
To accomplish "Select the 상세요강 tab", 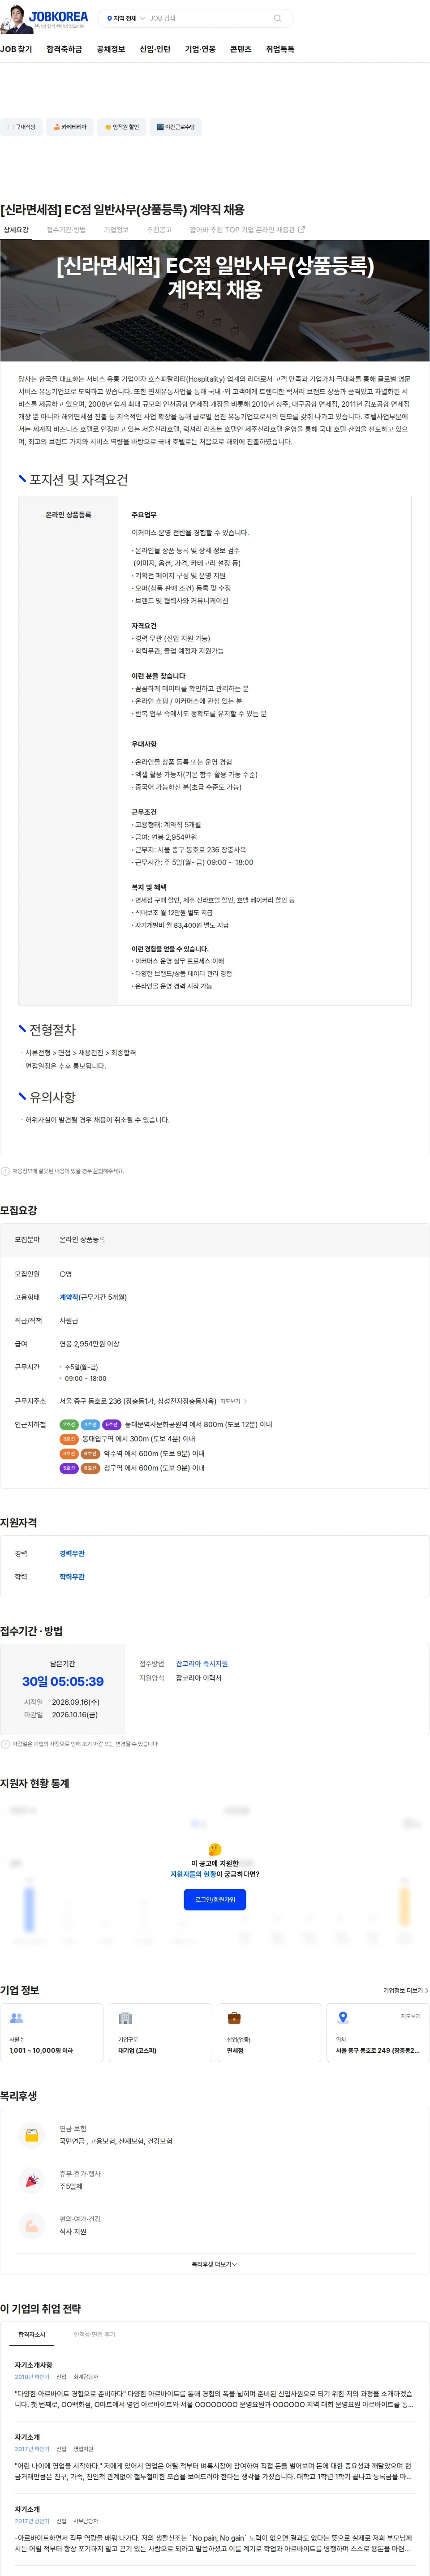I will coord(16,230).
